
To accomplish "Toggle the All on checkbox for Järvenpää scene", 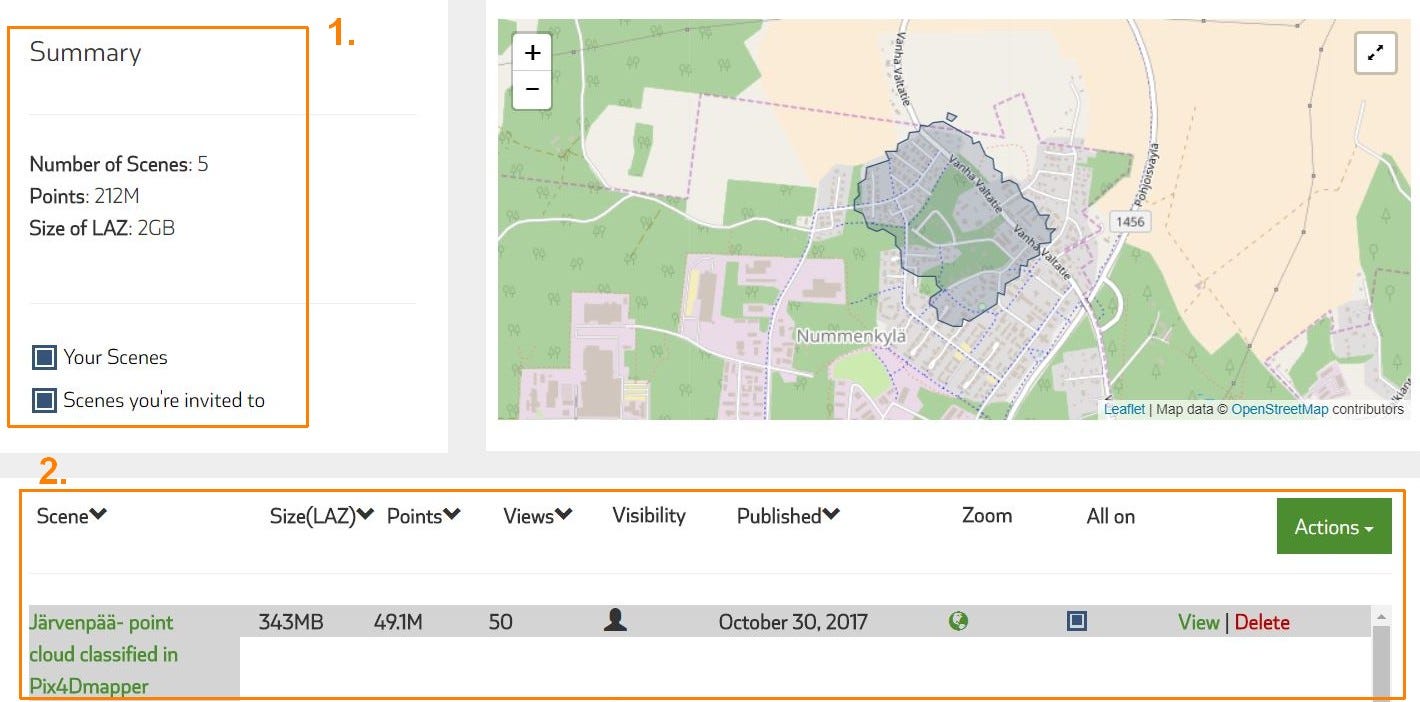I will pyautogui.click(x=1076, y=621).
